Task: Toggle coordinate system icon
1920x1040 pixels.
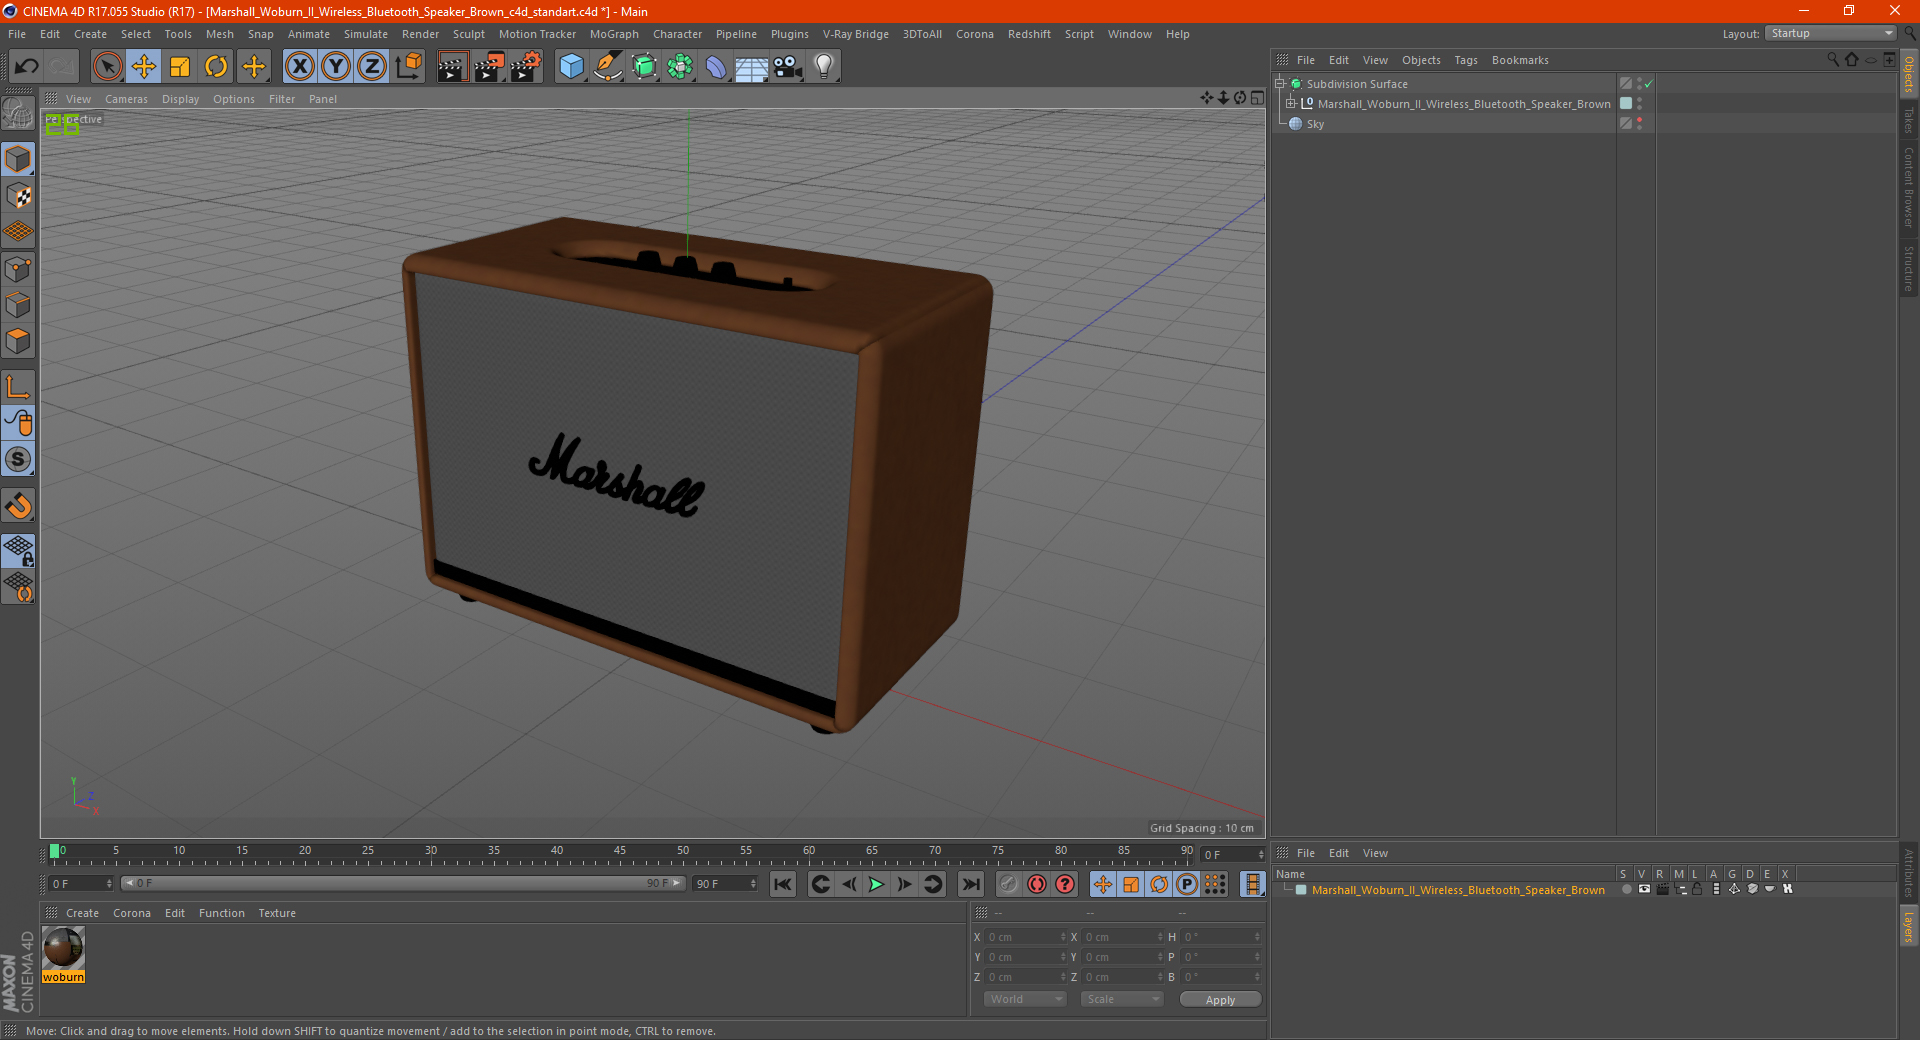Action: [408, 67]
